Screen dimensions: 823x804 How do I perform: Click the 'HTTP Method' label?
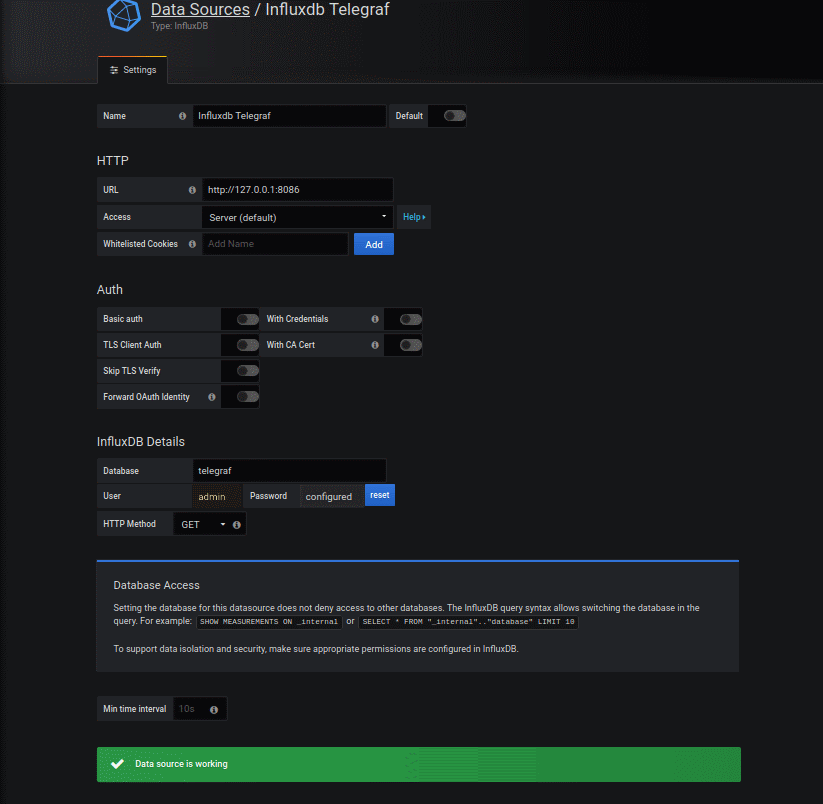pos(129,524)
